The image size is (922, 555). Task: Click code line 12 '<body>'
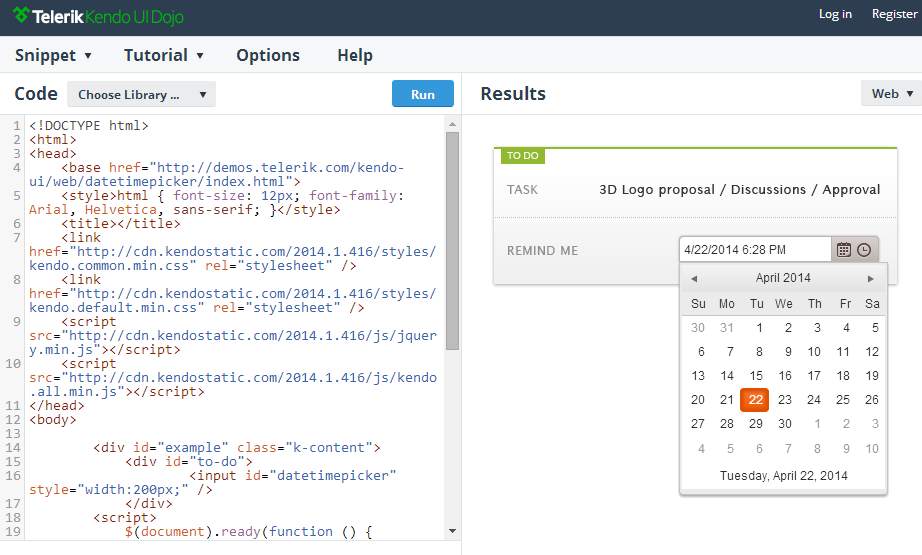53,420
